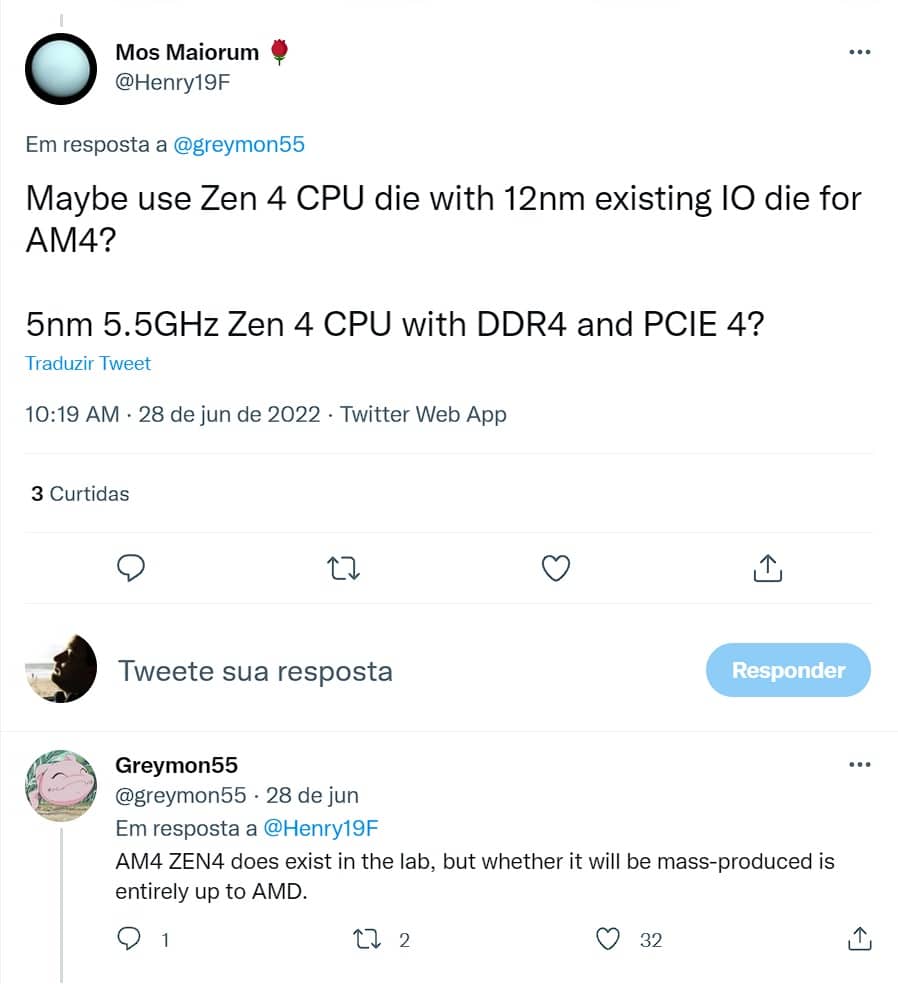The width and height of the screenshot is (898, 984).
Task: Open the @Henry19F mention in Greymon55's reply
Action: coord(321,828)
